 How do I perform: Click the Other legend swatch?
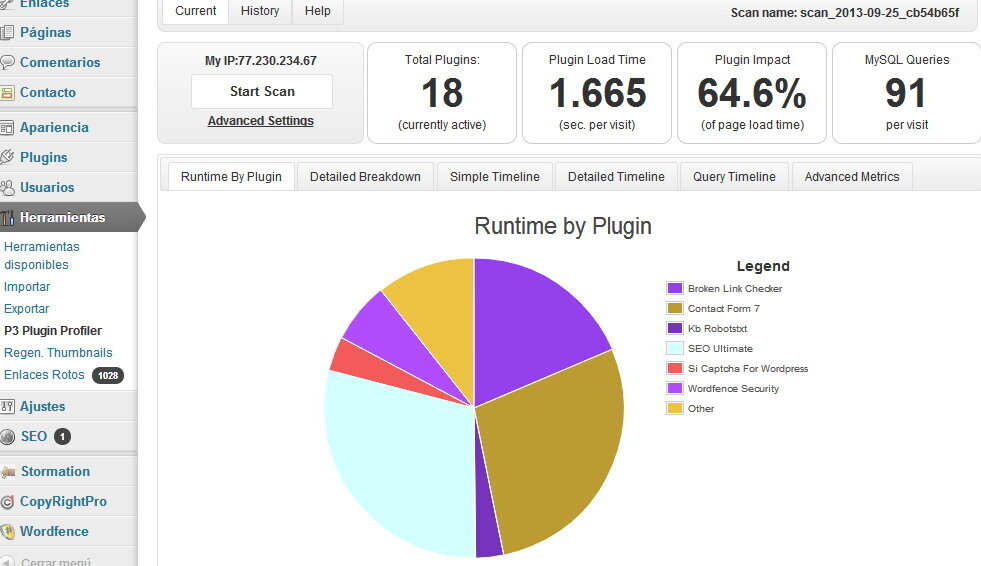674,408
